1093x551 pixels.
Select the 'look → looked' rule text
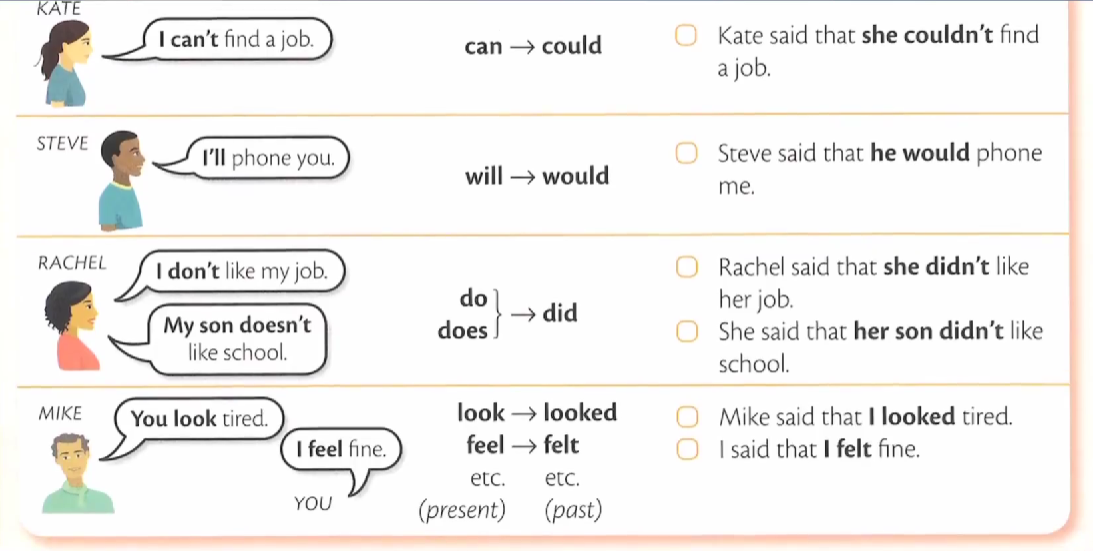[x=537, y=413]
